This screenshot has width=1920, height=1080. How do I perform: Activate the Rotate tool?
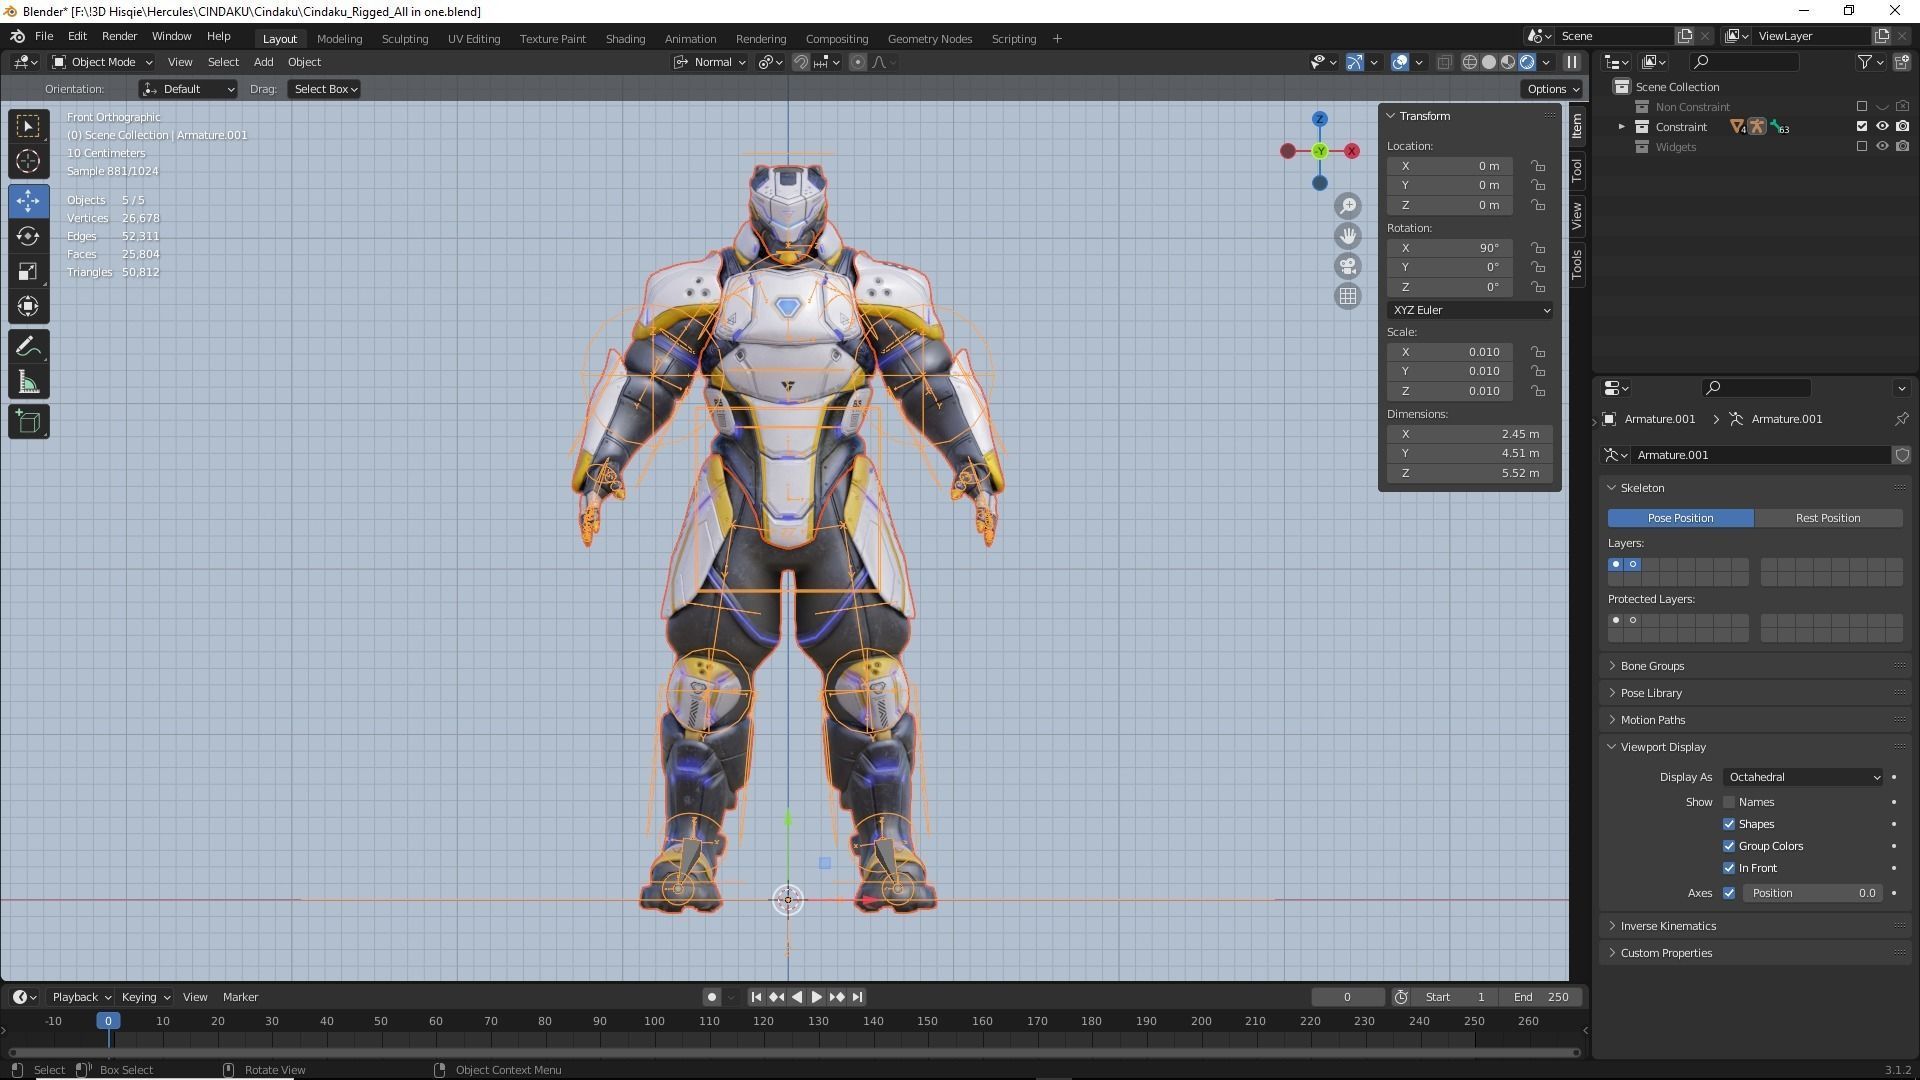(x=28, y=236)
